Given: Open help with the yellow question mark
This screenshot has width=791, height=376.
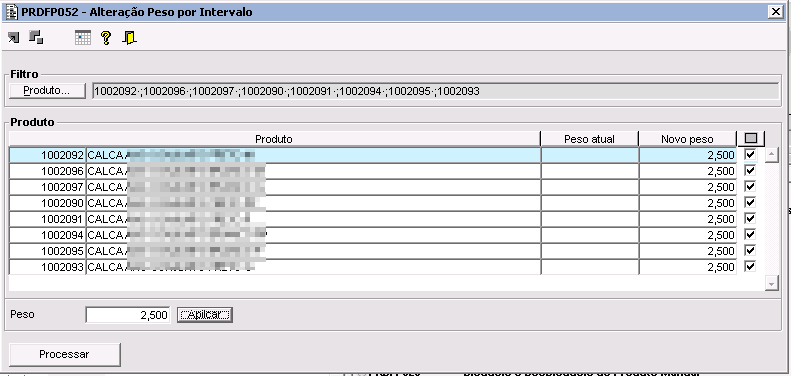Looking at the screenshot, I should [x=105, y=38].
